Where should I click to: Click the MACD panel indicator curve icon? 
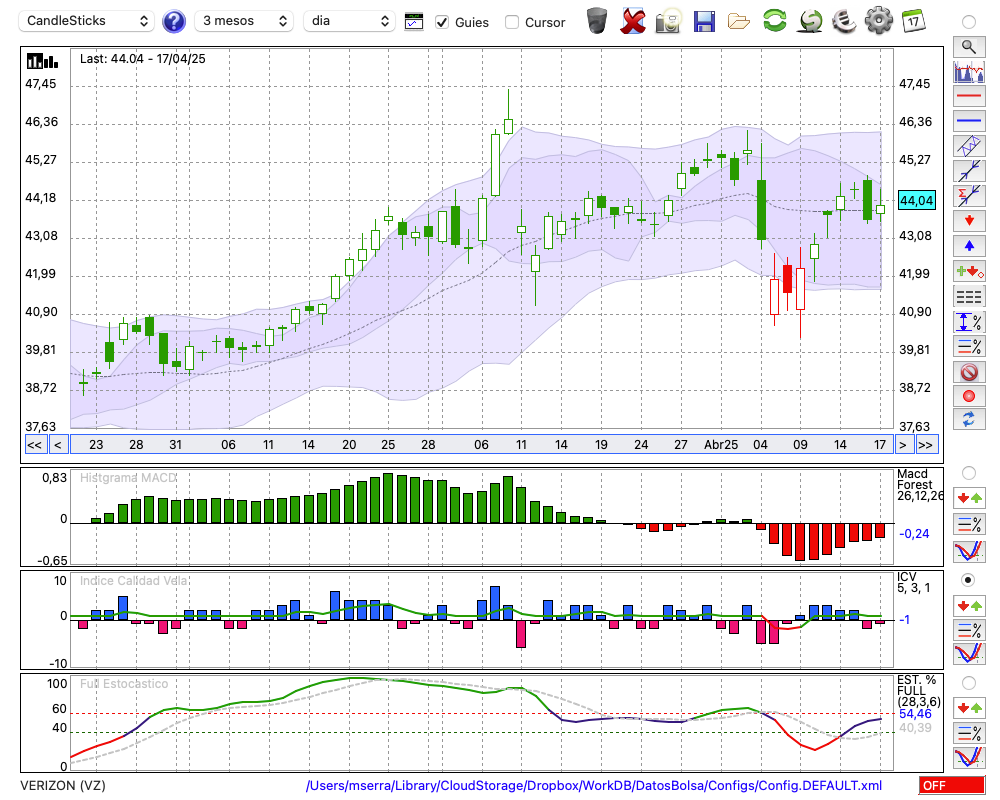(x=969, y=551)
